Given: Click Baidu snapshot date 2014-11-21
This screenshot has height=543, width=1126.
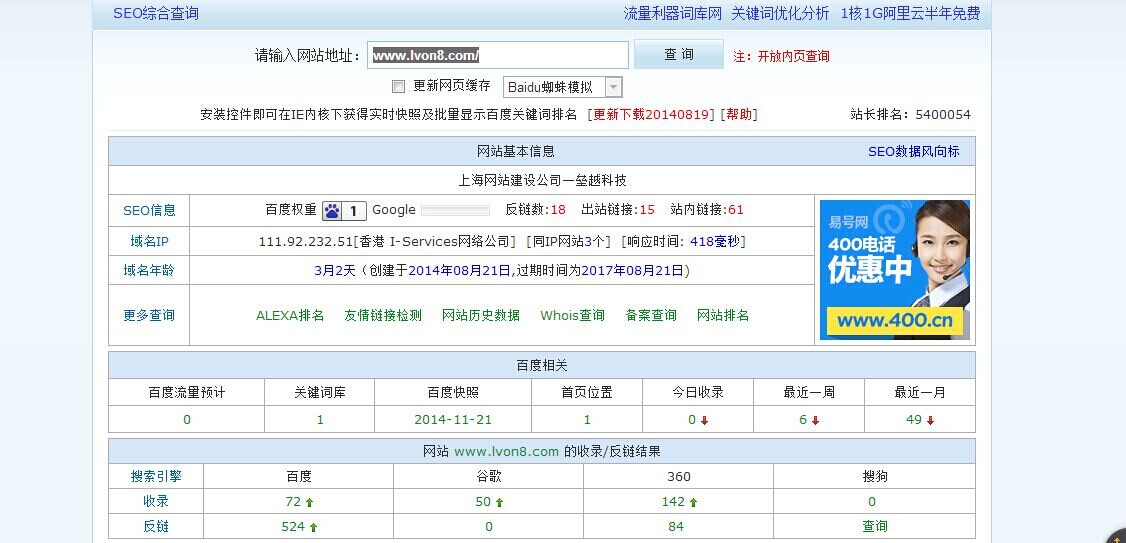Looking at the screenshot, I should pyautogui.click(x=453, y=420).
